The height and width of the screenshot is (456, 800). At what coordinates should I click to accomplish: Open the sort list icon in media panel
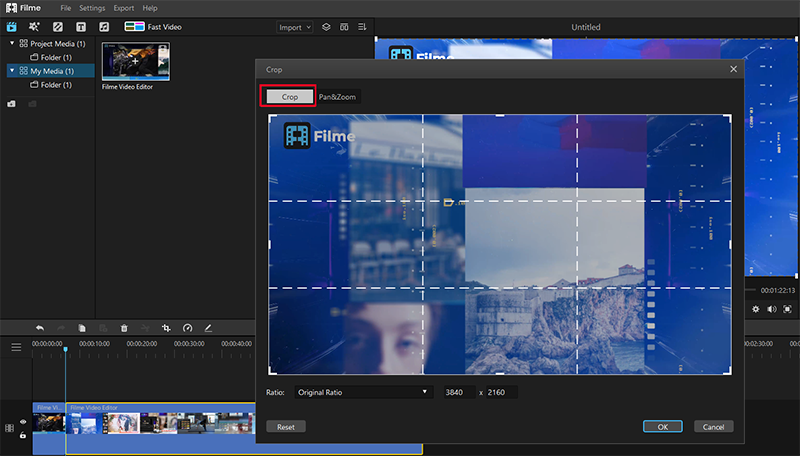pyautogui.click(x=362, y=27)
